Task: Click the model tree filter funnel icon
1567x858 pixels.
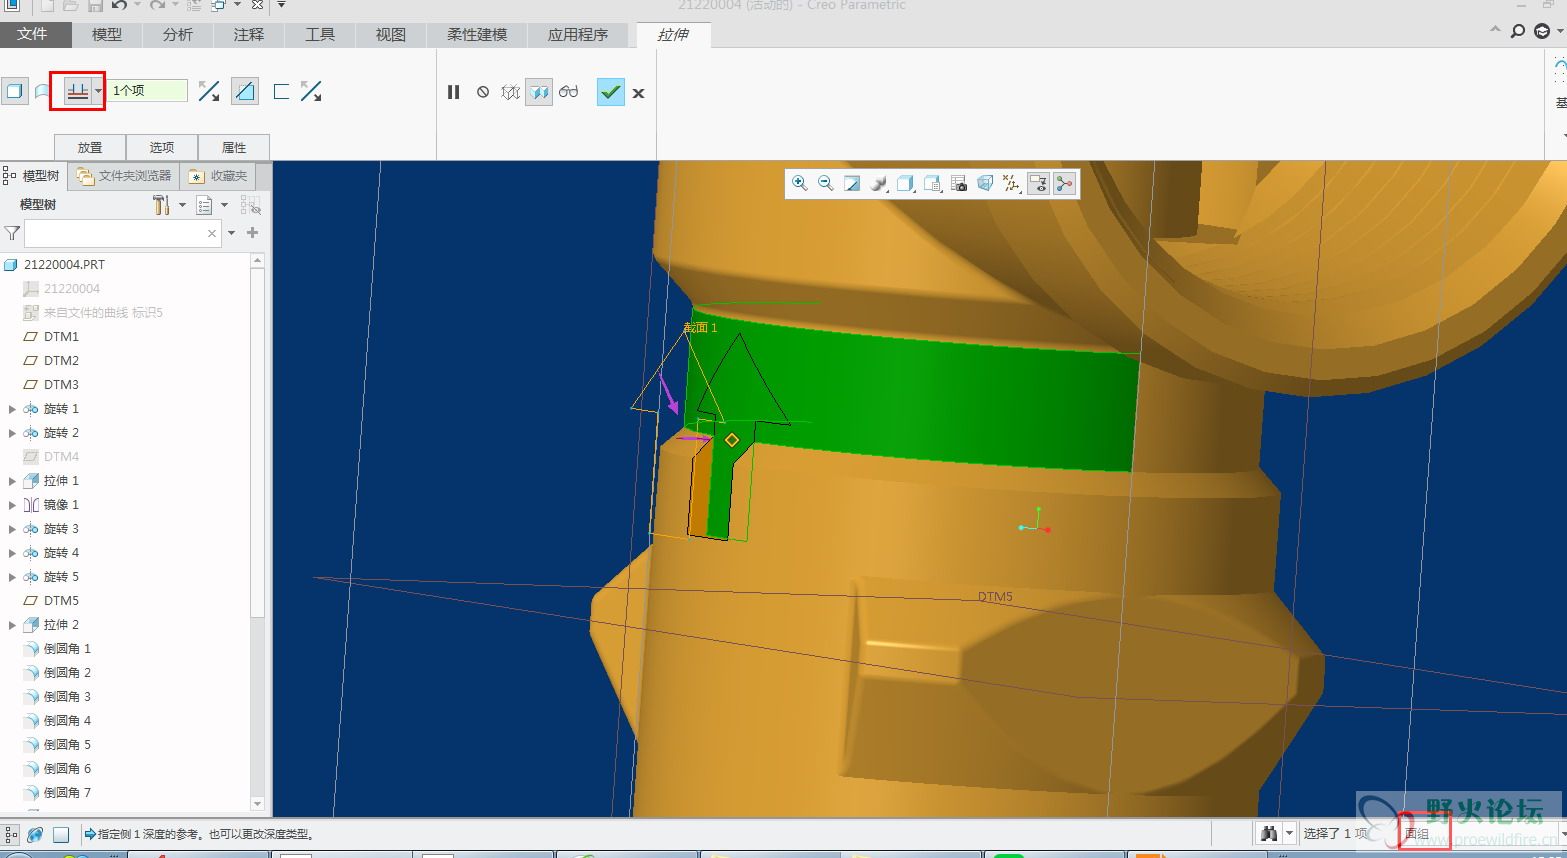Action: tap(12, 233)
